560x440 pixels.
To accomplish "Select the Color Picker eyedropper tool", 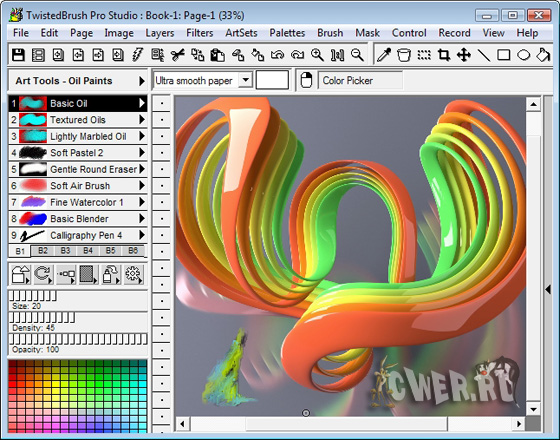I will [384, 55].
